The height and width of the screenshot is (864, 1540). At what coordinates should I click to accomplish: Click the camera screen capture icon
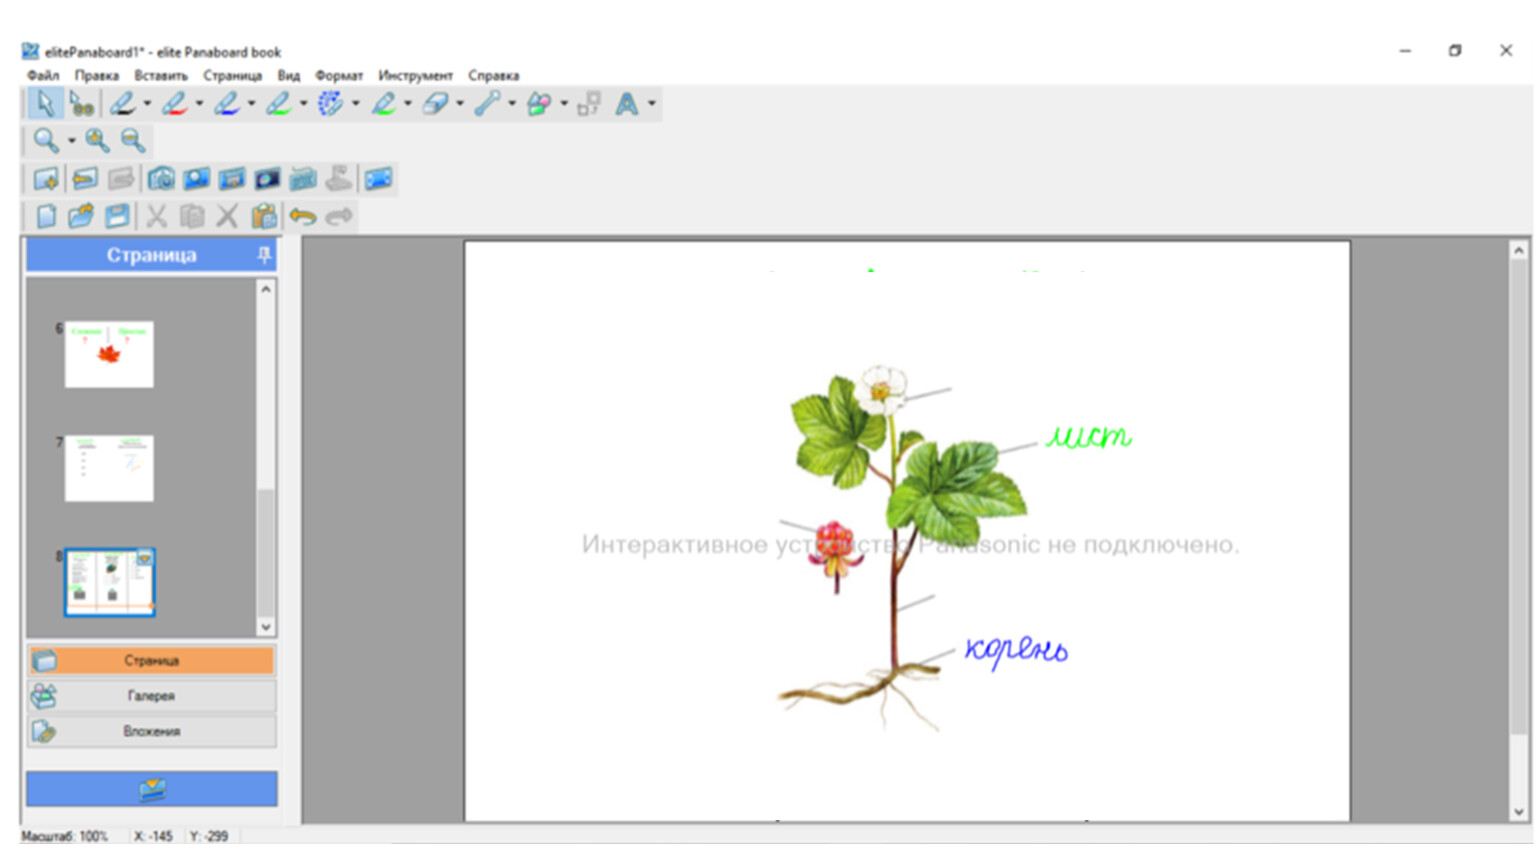pos(161,180)
